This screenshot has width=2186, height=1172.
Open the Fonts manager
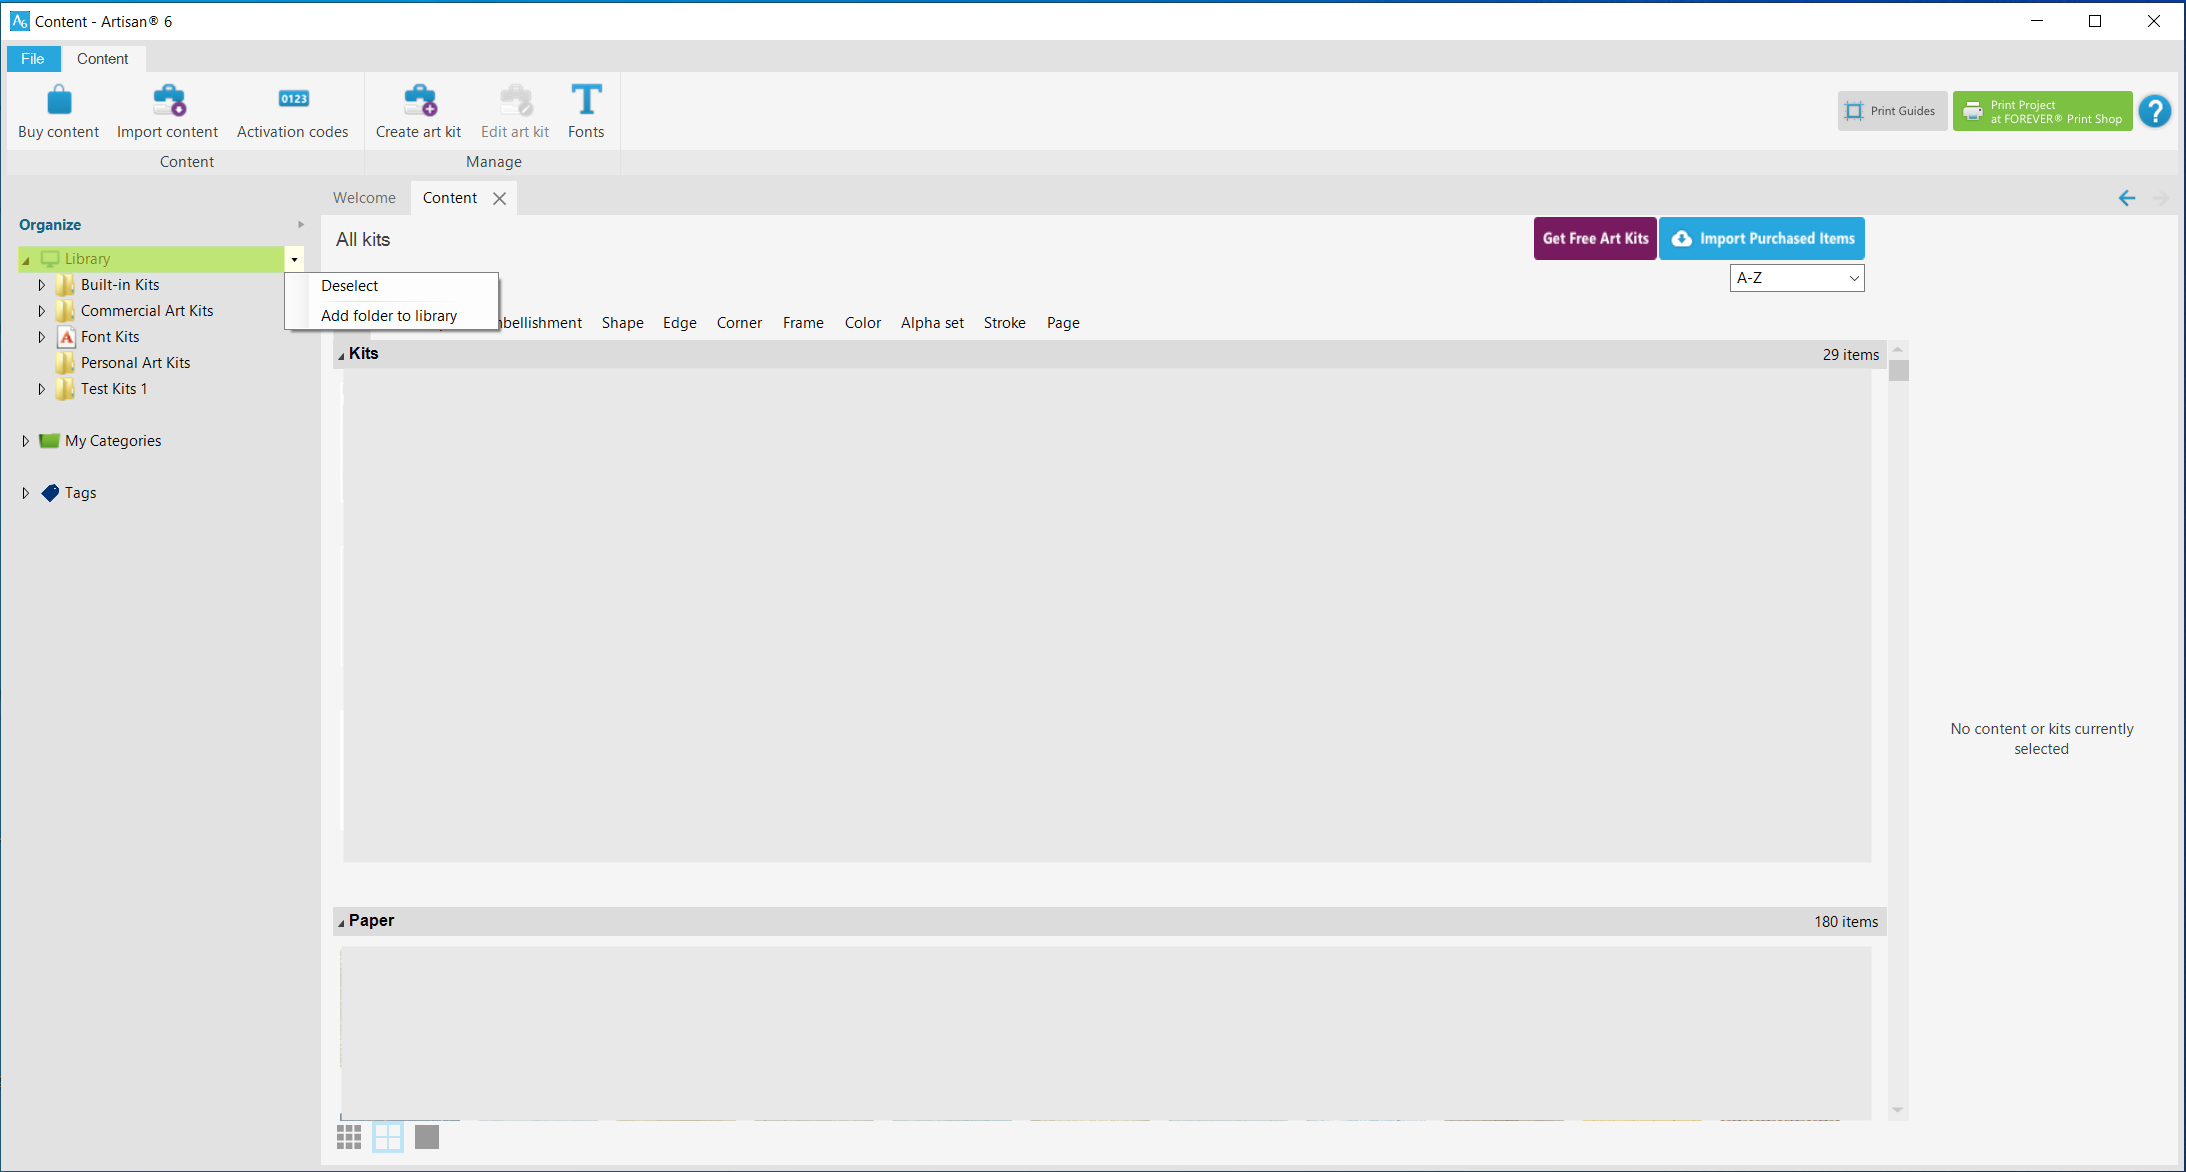pos(586,111)
